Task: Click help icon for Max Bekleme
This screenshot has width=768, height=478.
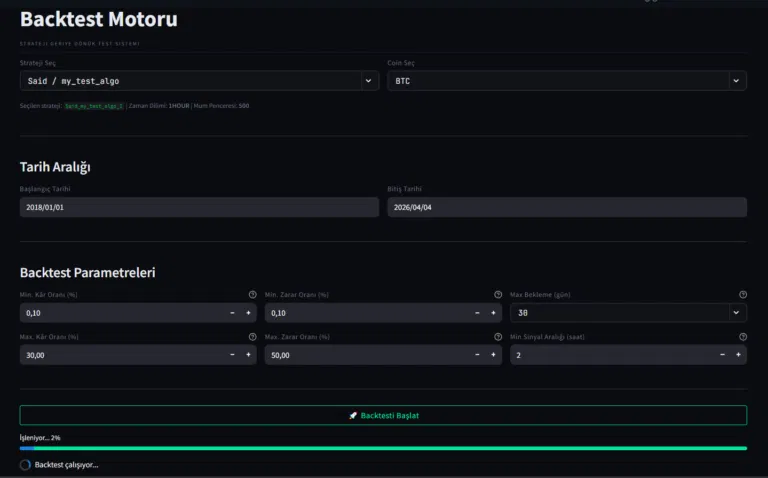Action: pyautogui.click(x=743, y=295)
